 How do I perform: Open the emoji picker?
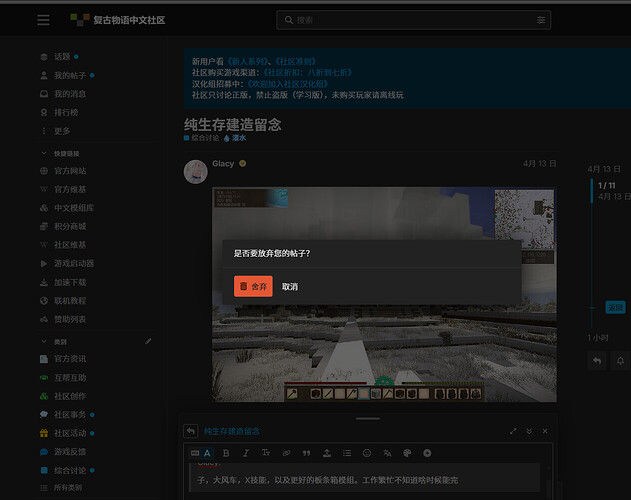pyautogui.click(x=367, y=453)
